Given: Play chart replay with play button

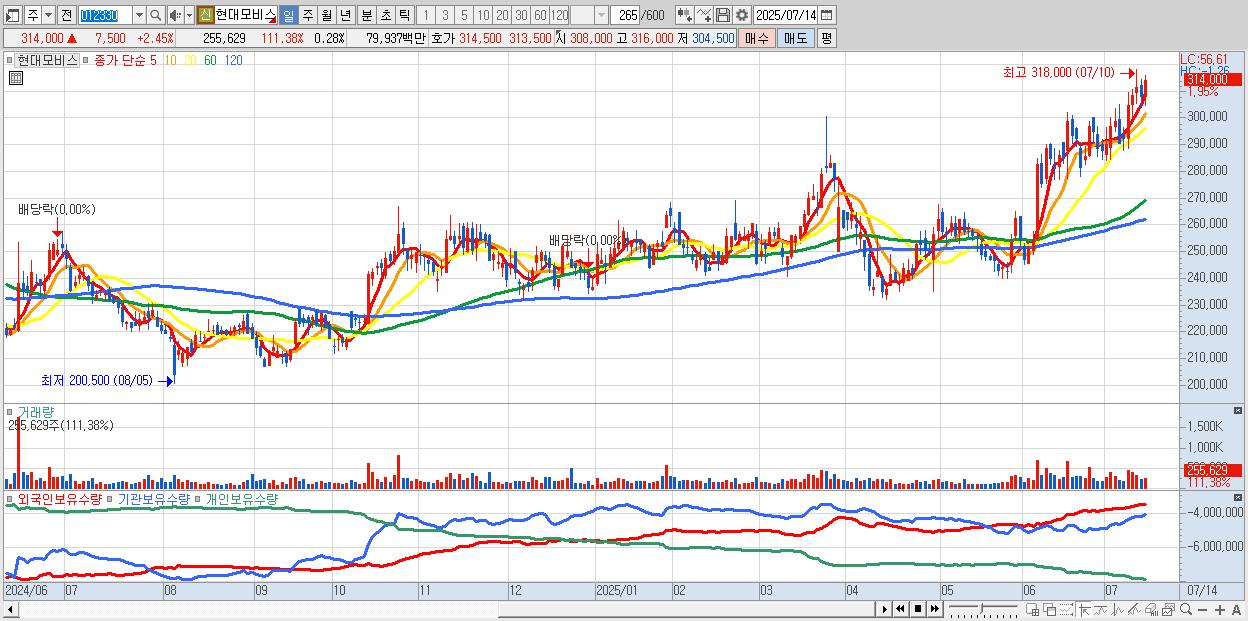Looking at the screenshot, I should tap(884, 609).
